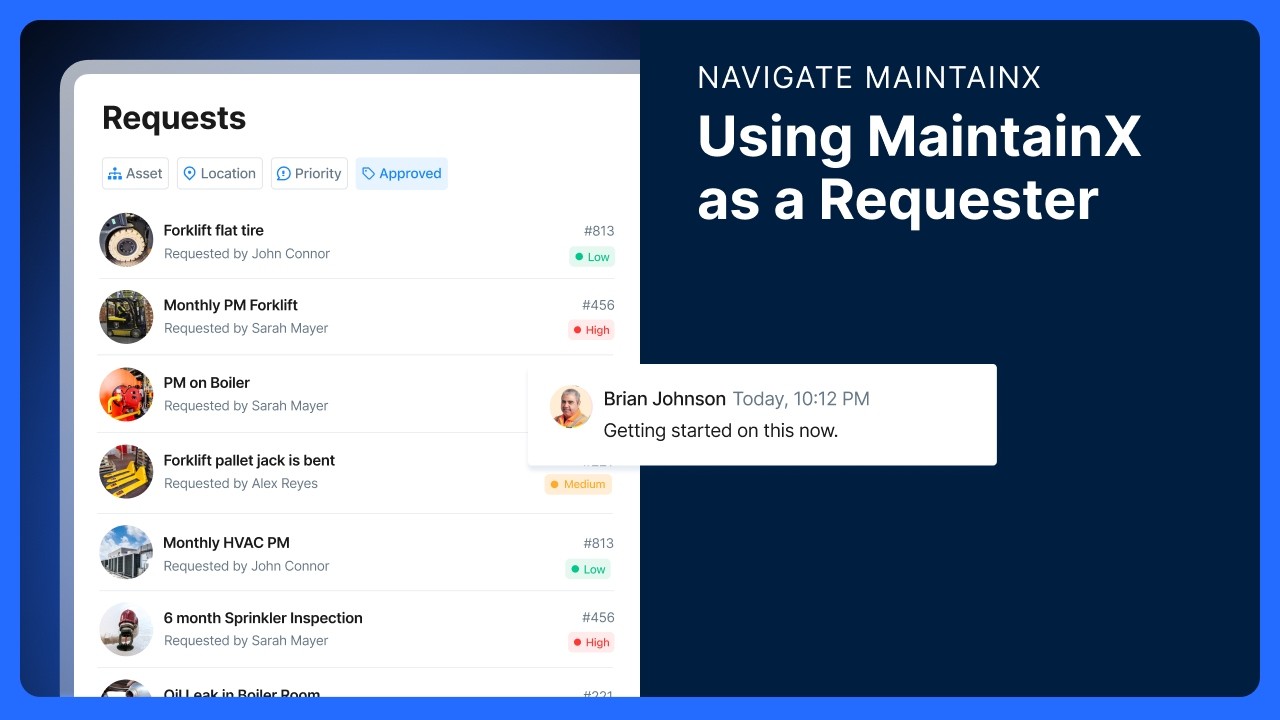The height and width of the screenshot is (720, 1280).
Task: Select the 'Monthly HVAC PM' request title
Action: (227, 542)
